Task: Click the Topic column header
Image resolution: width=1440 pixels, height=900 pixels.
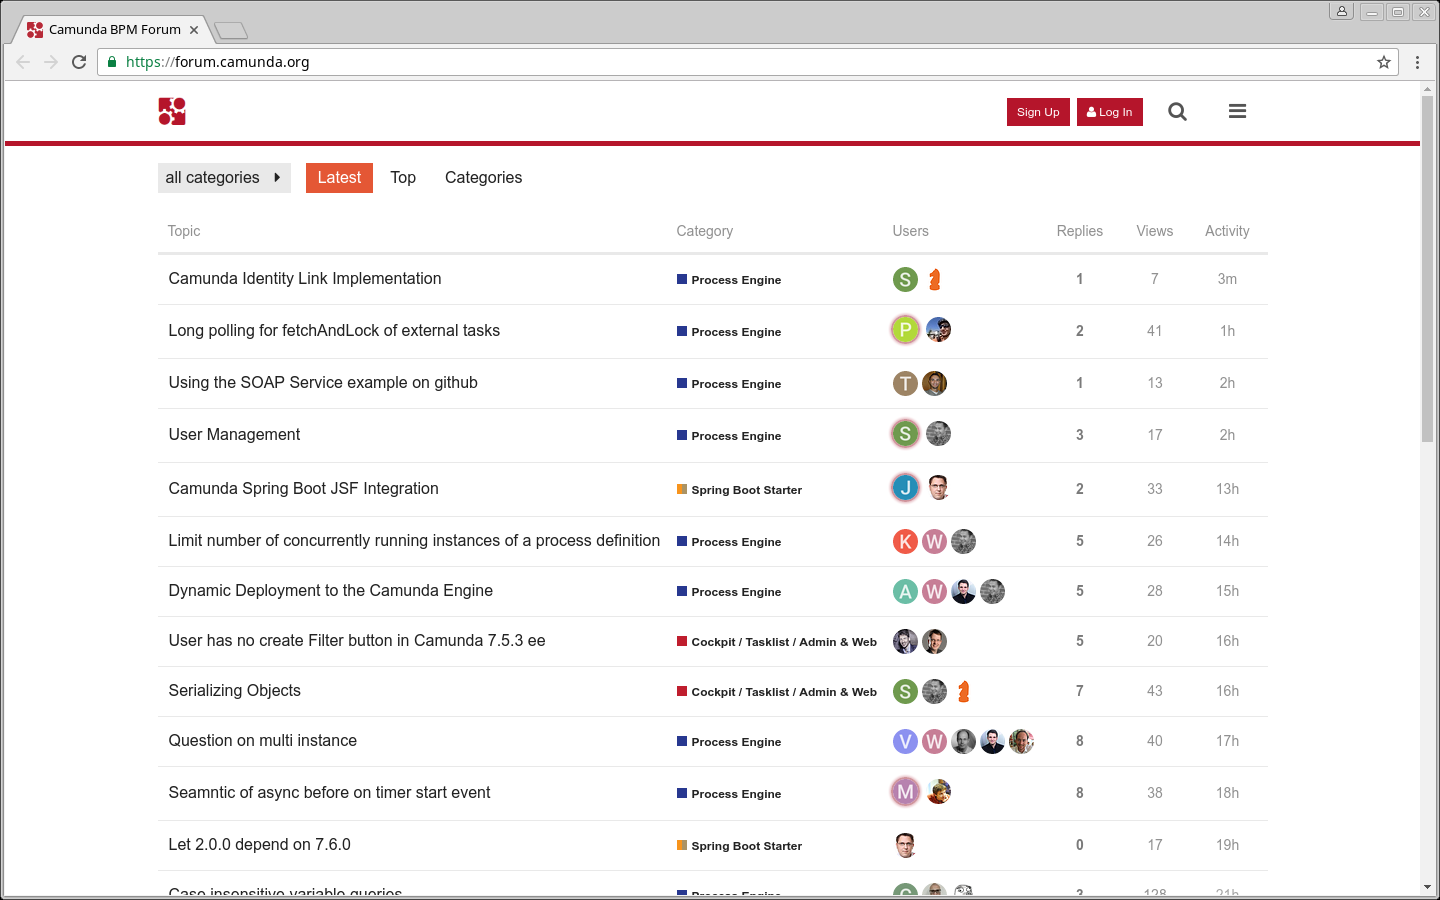Action: pos(184,231)
